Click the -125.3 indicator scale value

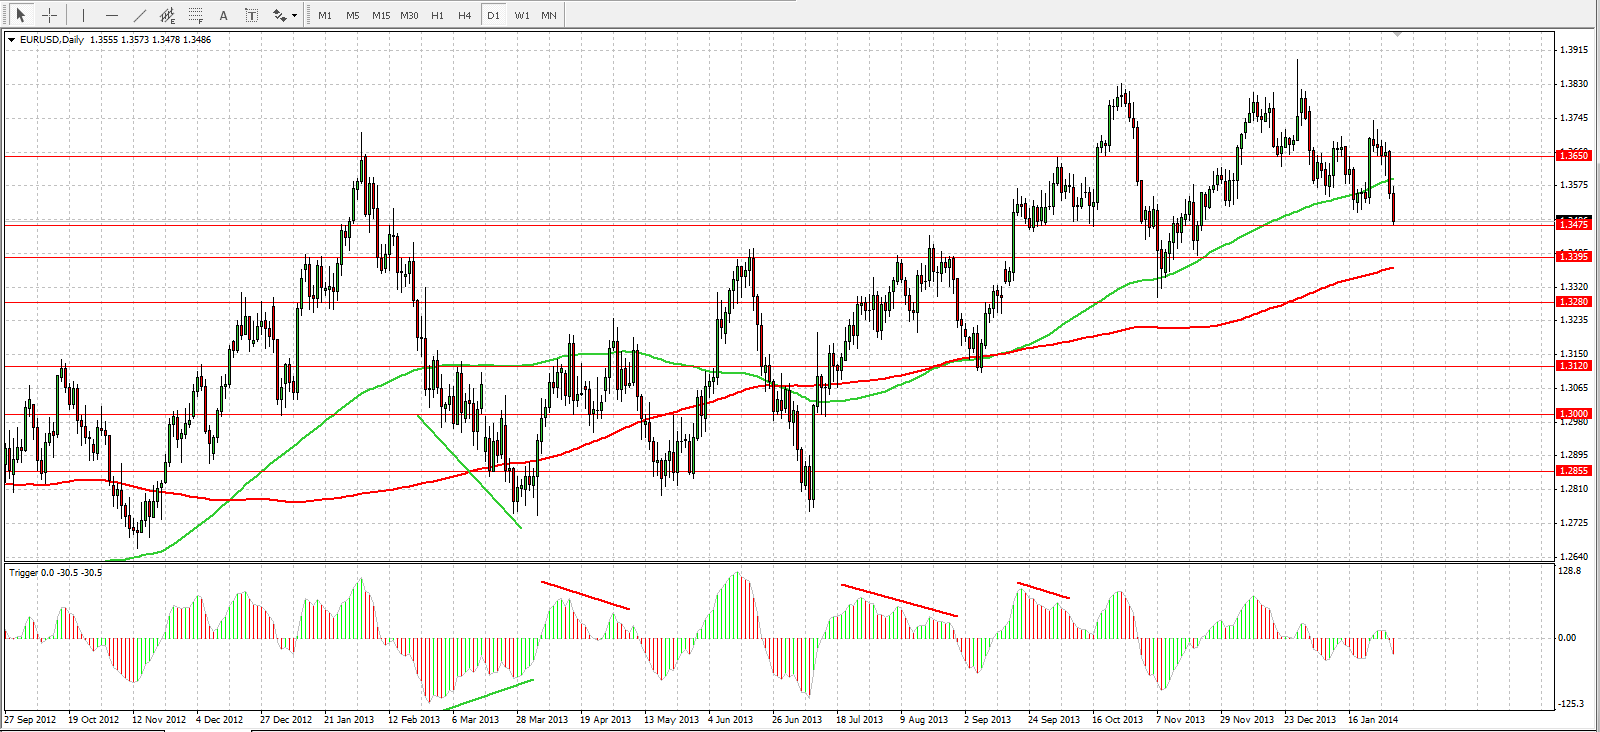click(x=1572, y=704)
